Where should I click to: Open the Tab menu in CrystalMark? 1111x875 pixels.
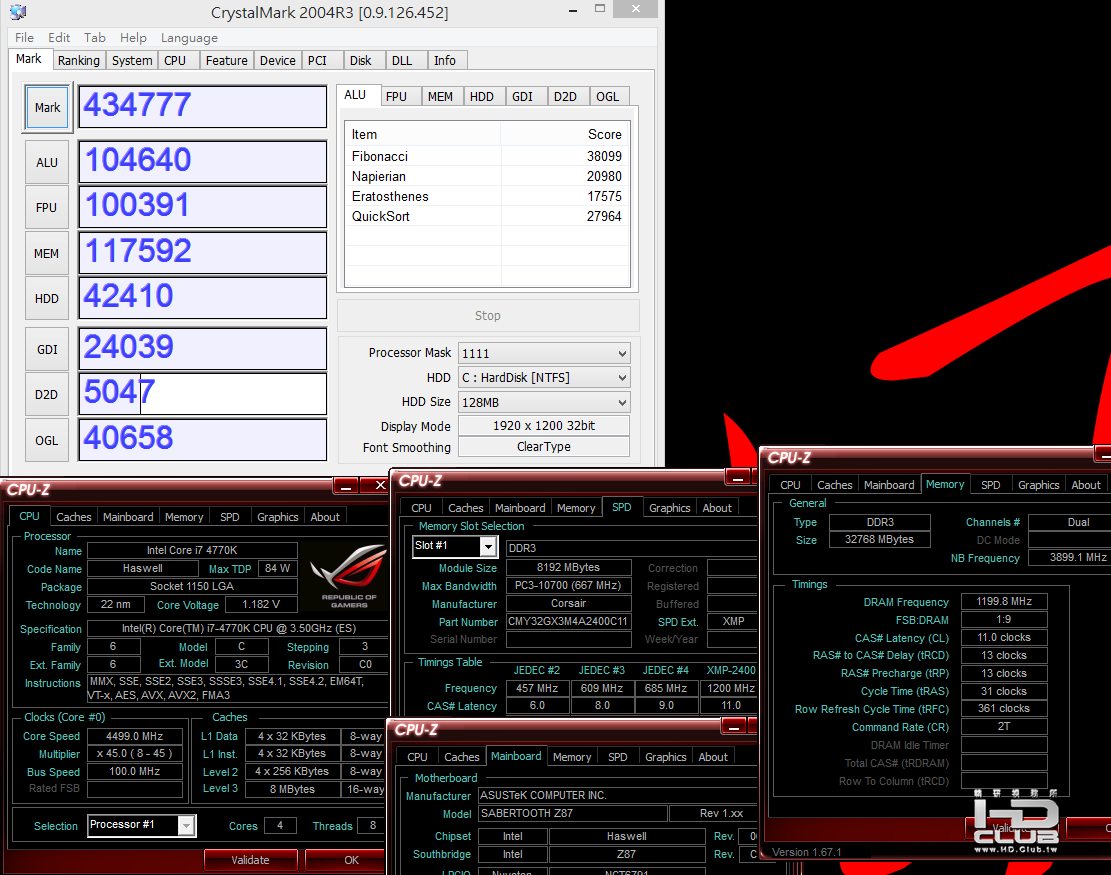(94, 38)
